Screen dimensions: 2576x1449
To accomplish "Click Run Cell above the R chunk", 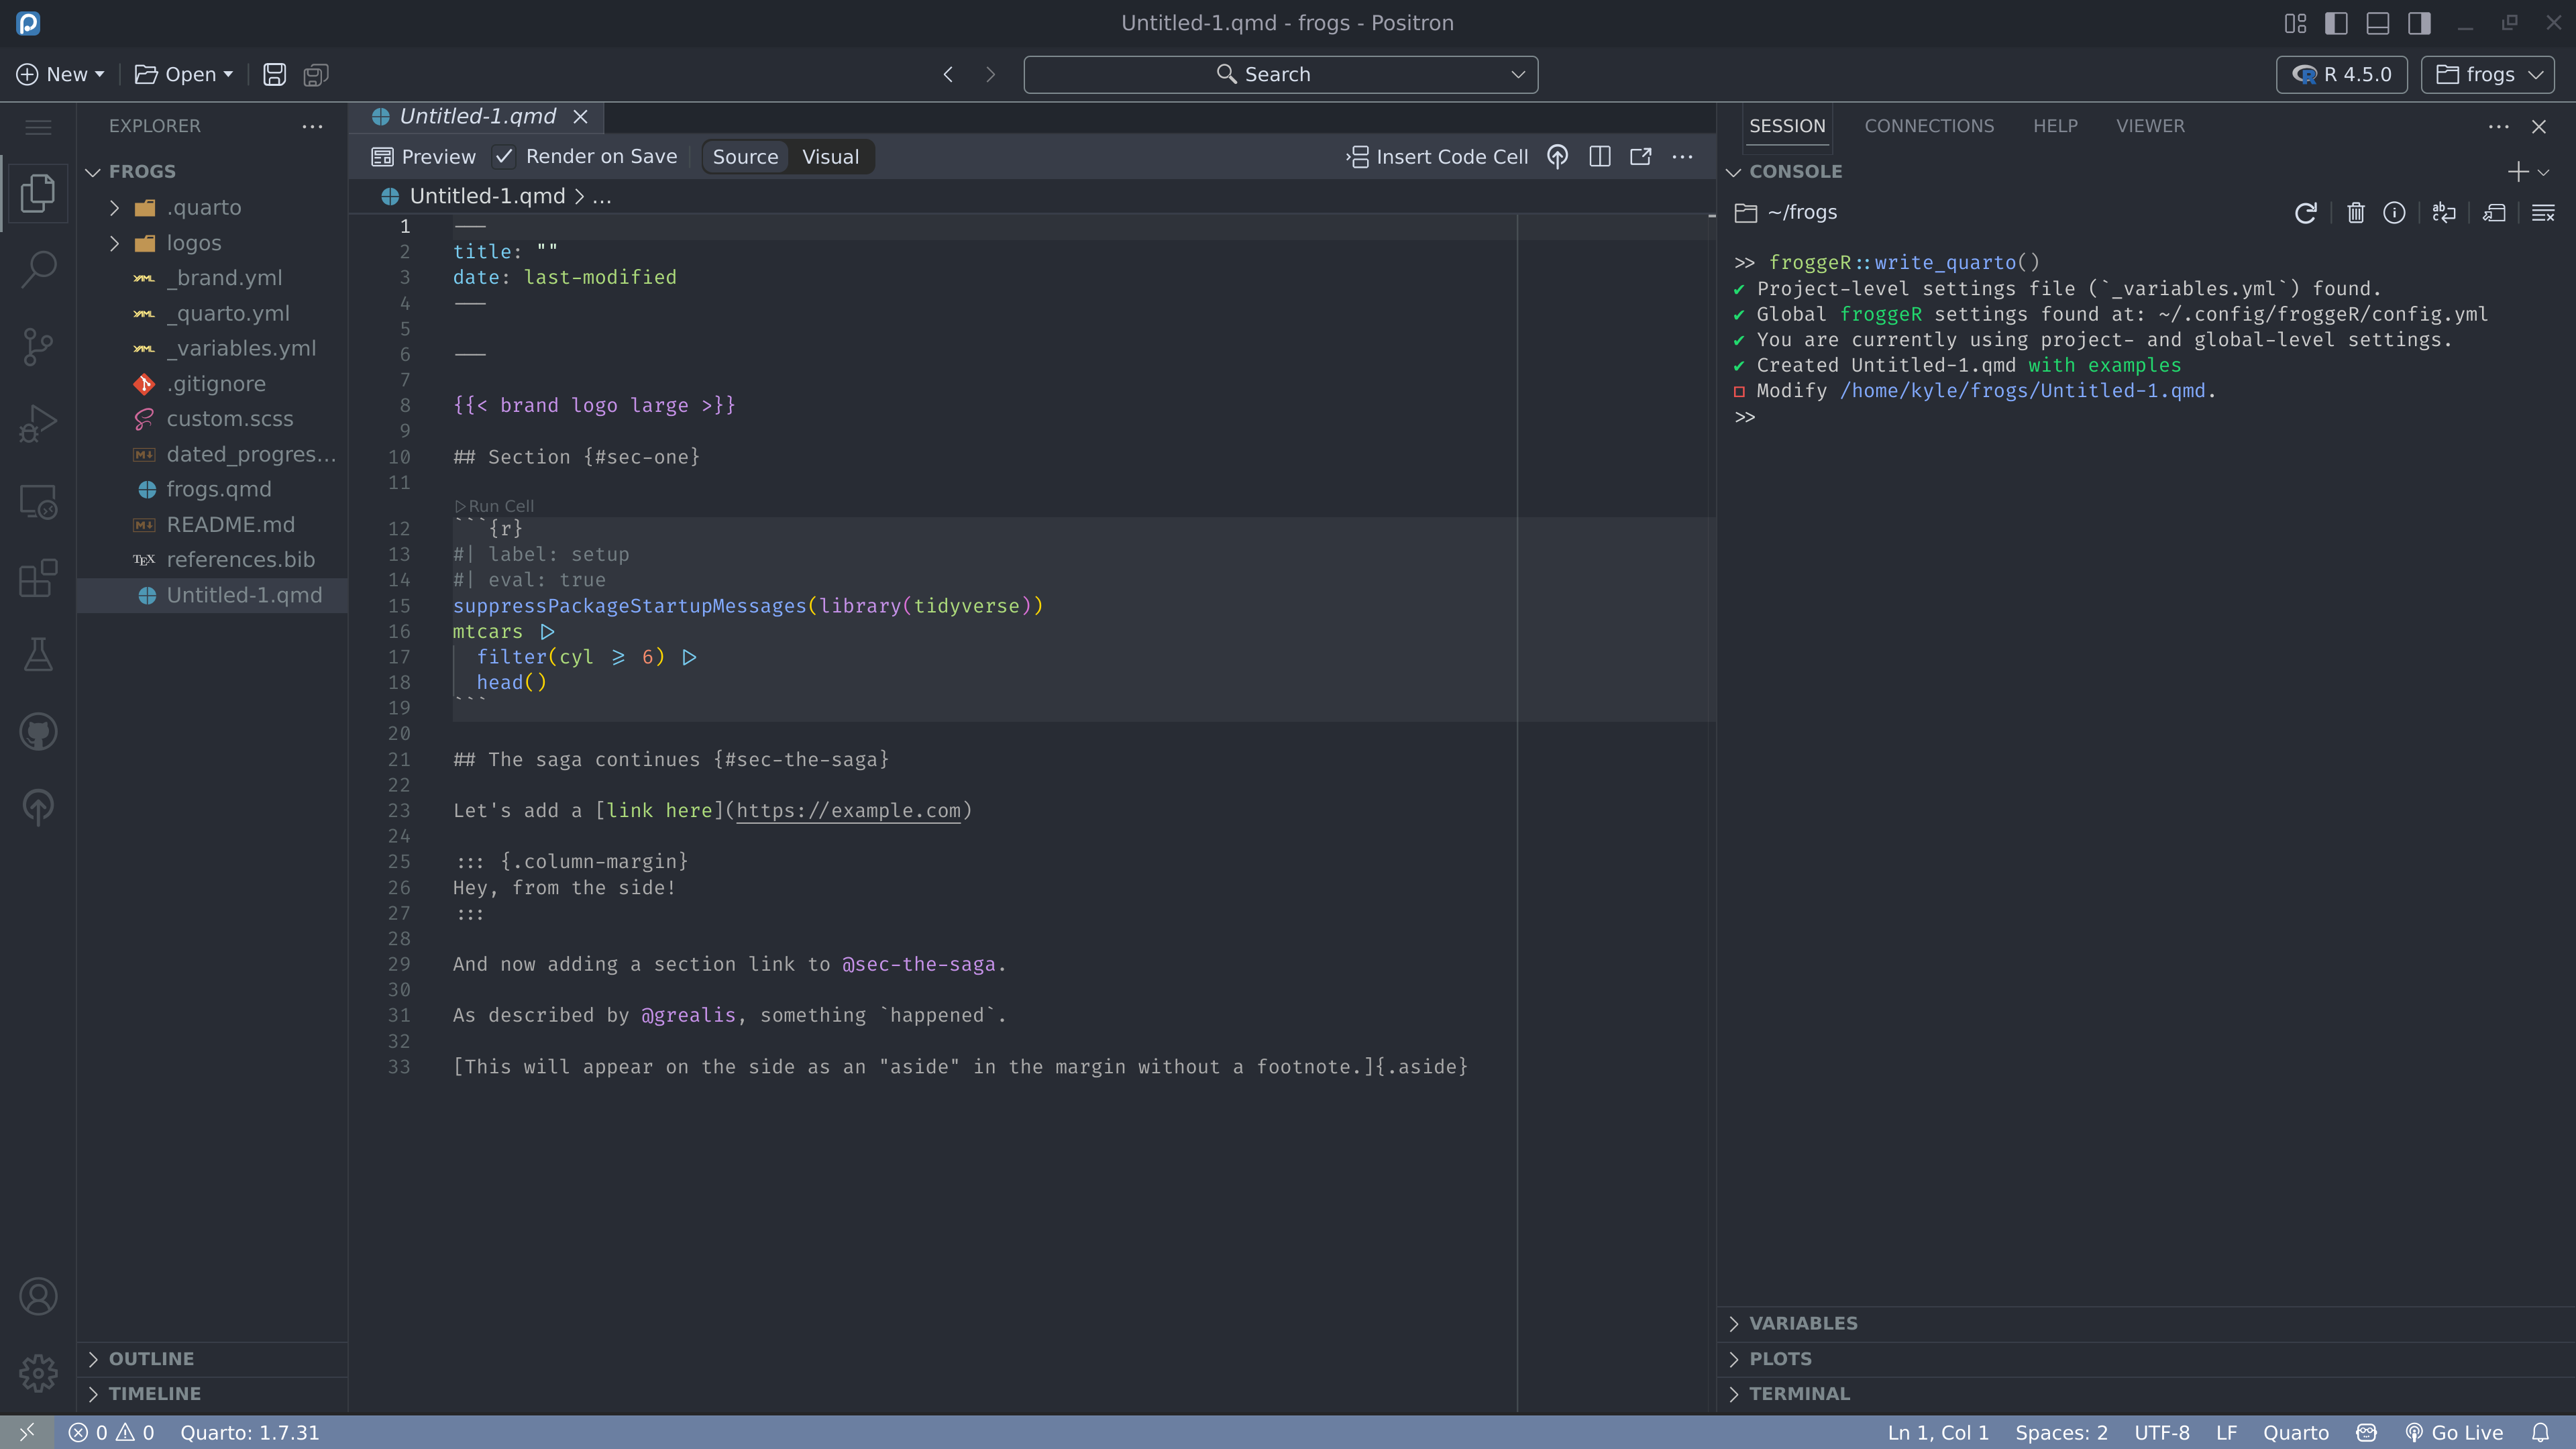I will click(x=495, y=506).
